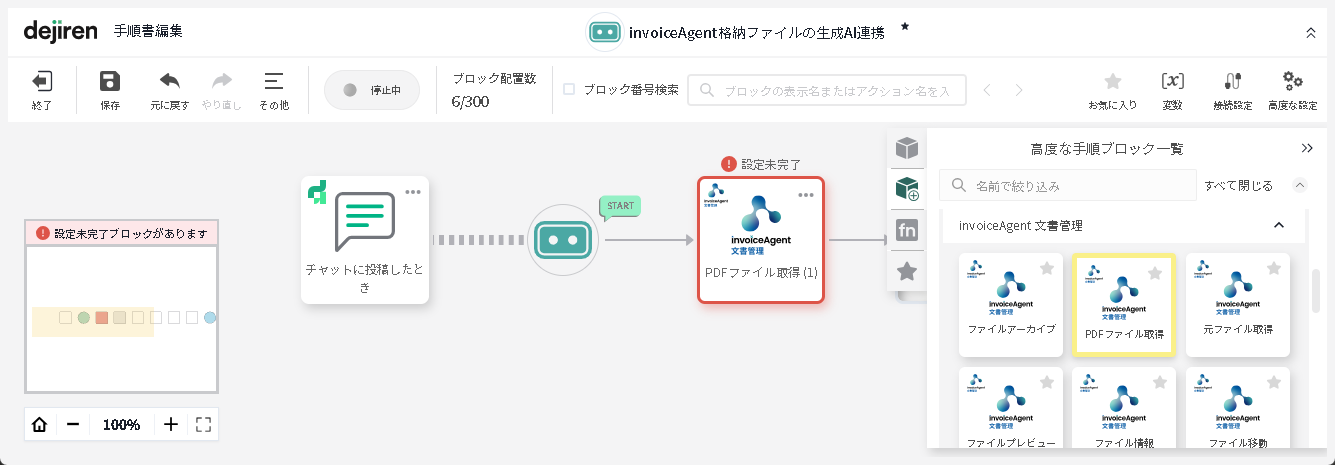Add to favorites with お気に入り star
The width and height of the screenshot is (1335, 465).
pyautogui.click(x=1112, y=82)
